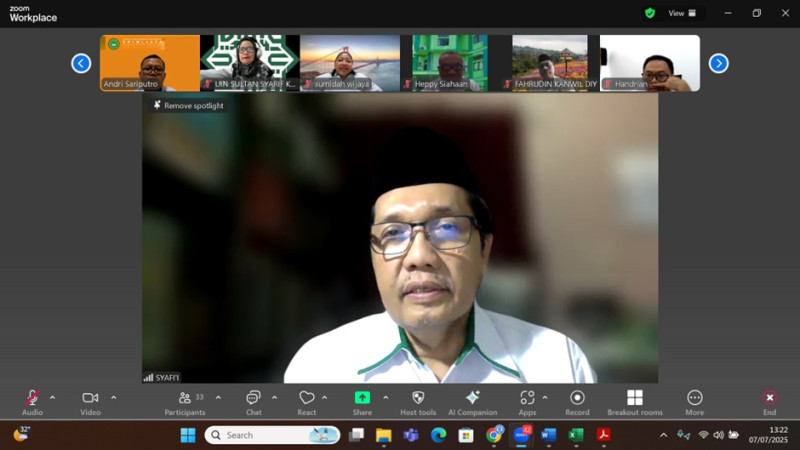Open the React heart menu

(307, 403)
